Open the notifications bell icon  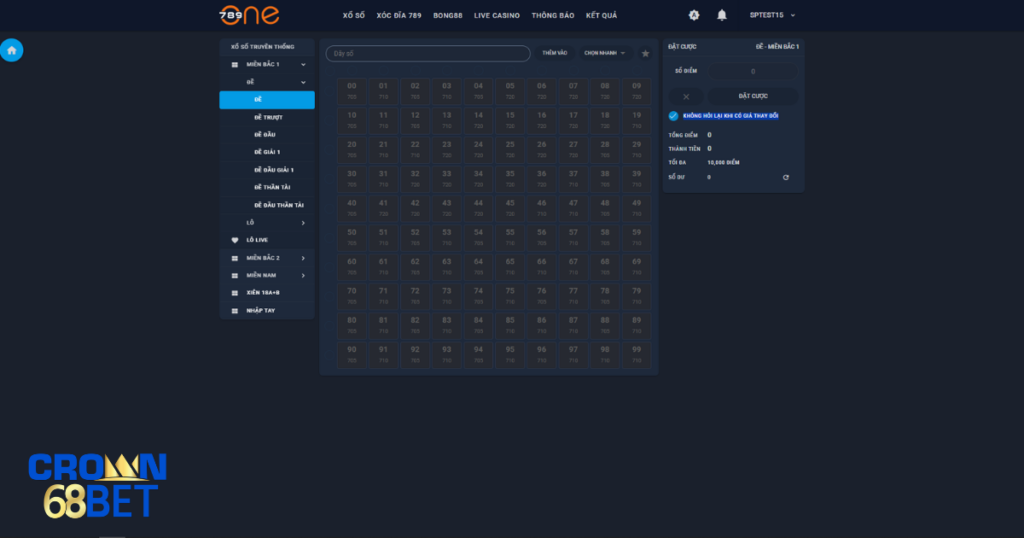(x=722, y=15)
